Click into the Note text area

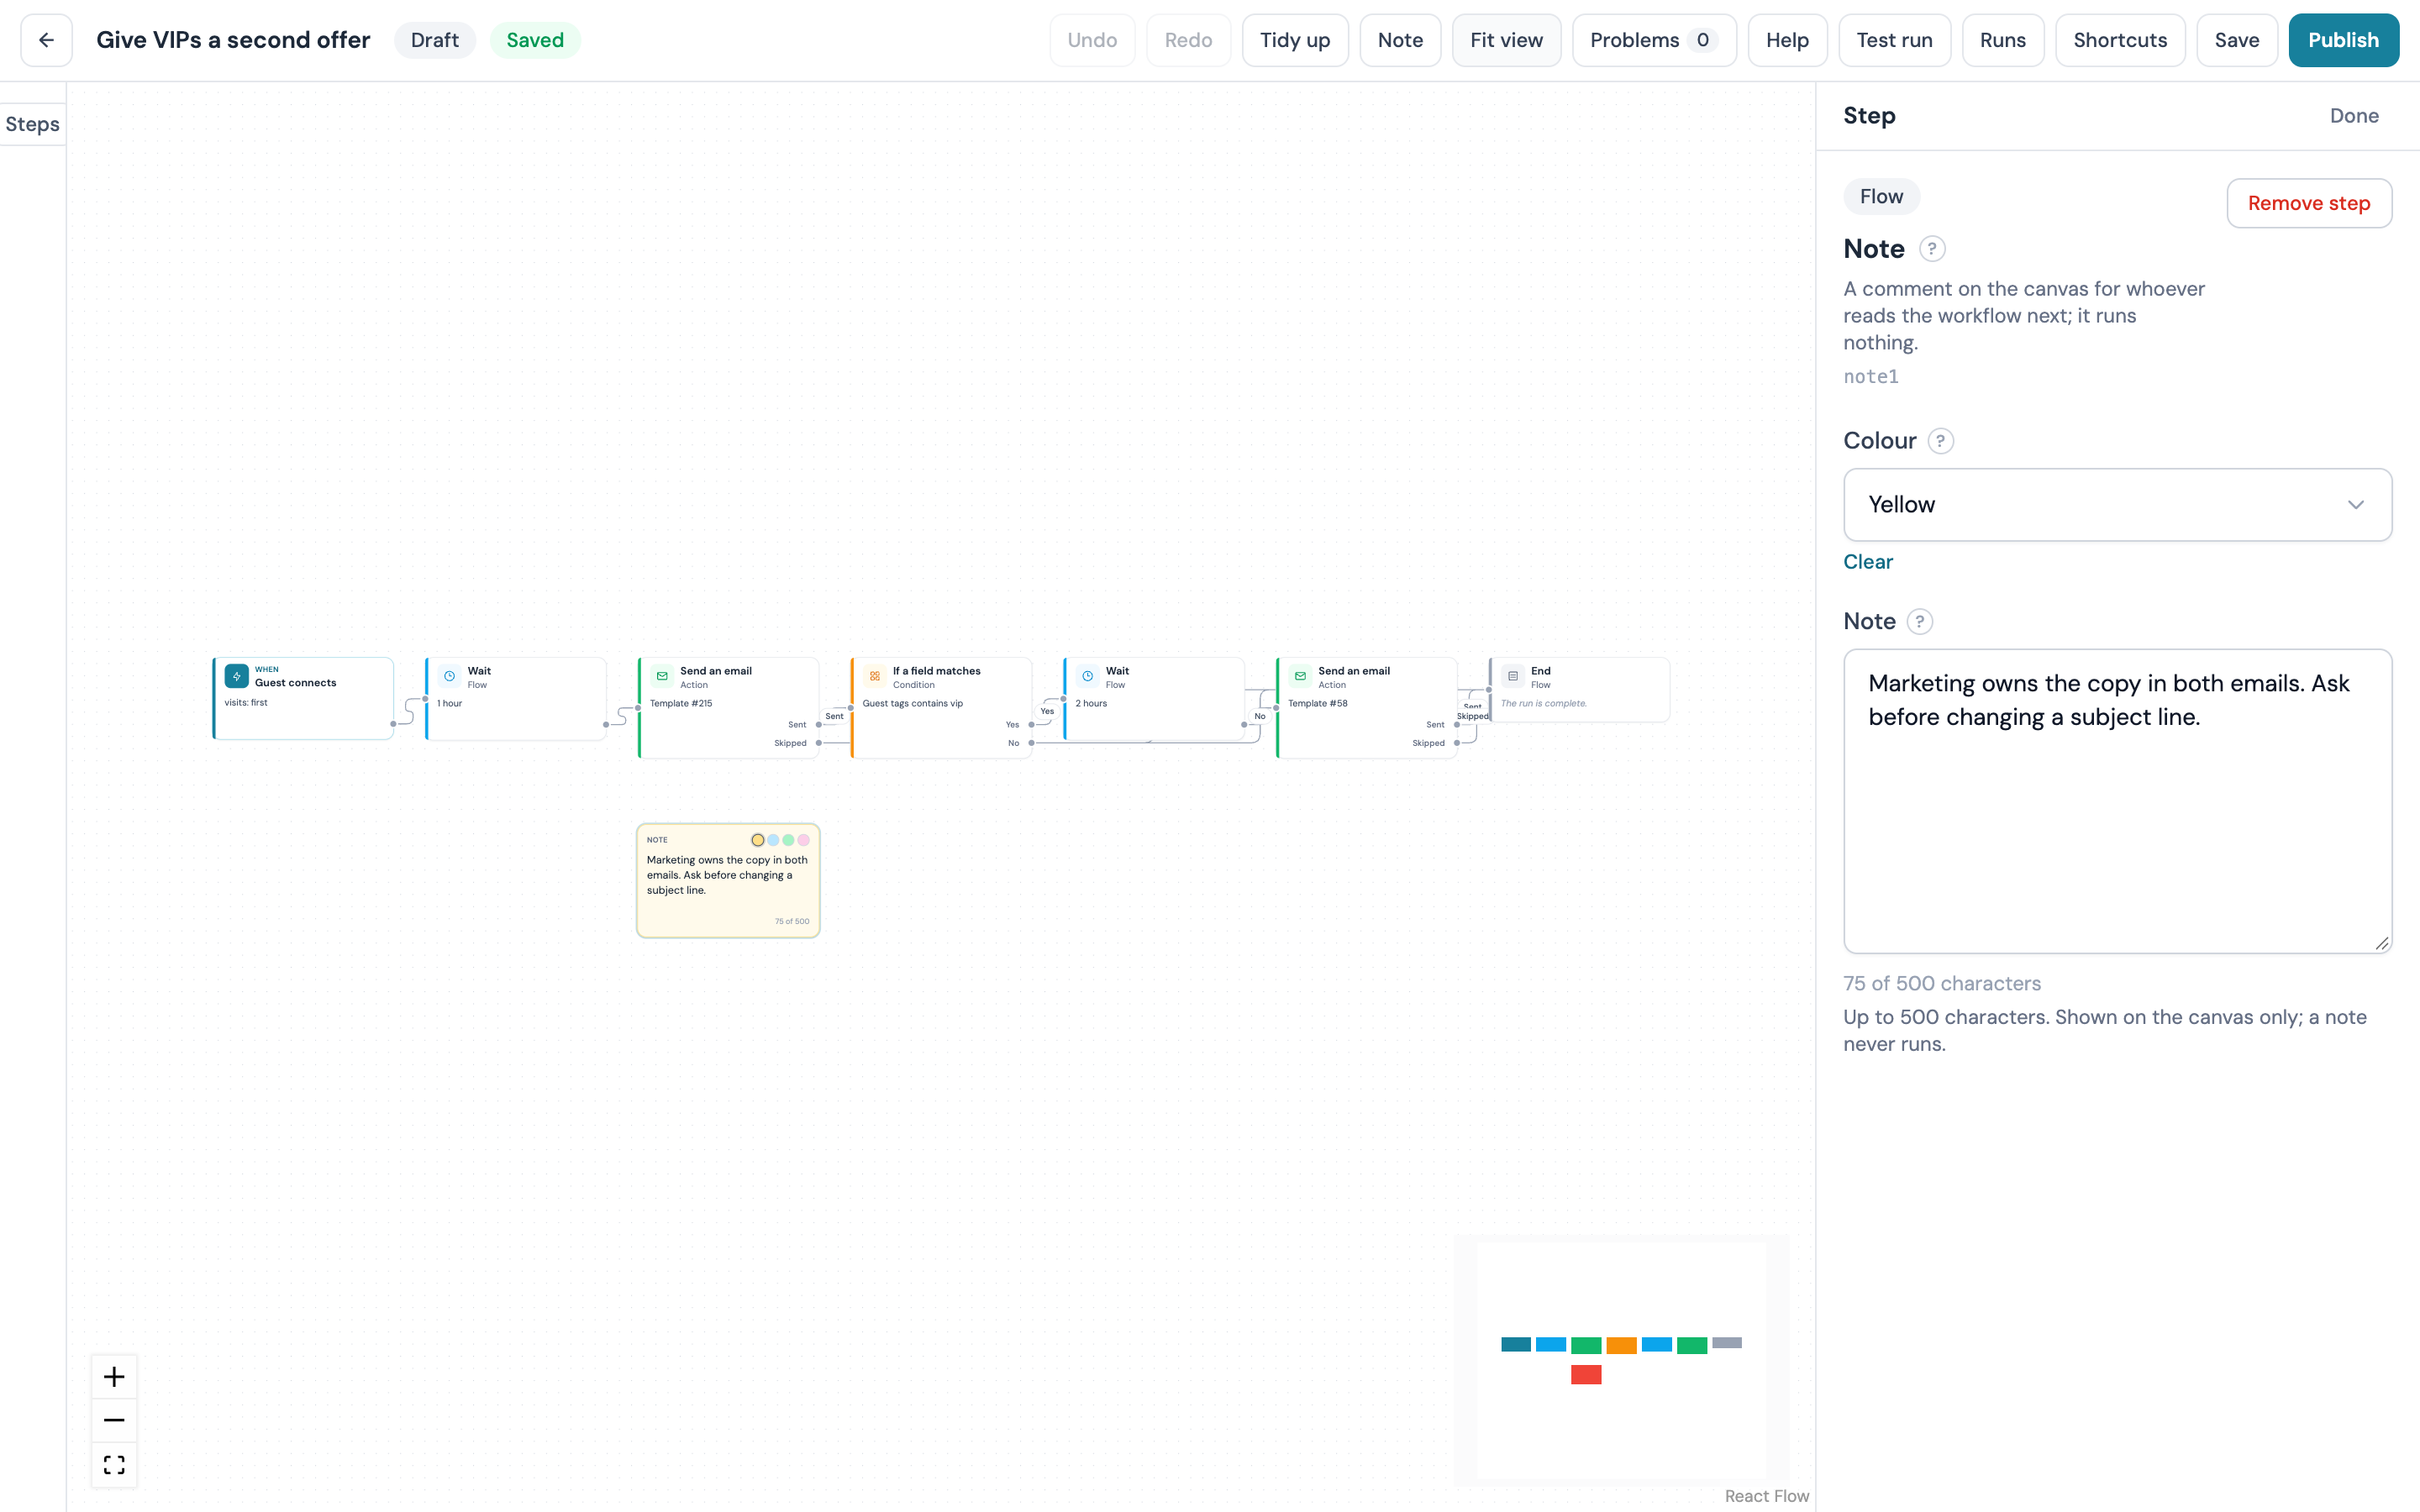pos(2117,801)
